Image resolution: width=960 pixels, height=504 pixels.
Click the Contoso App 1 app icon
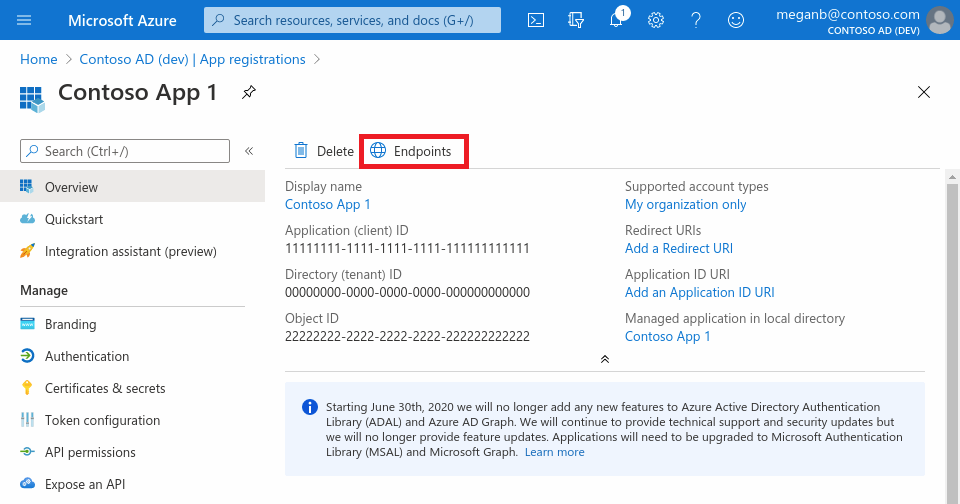(32, 99)
